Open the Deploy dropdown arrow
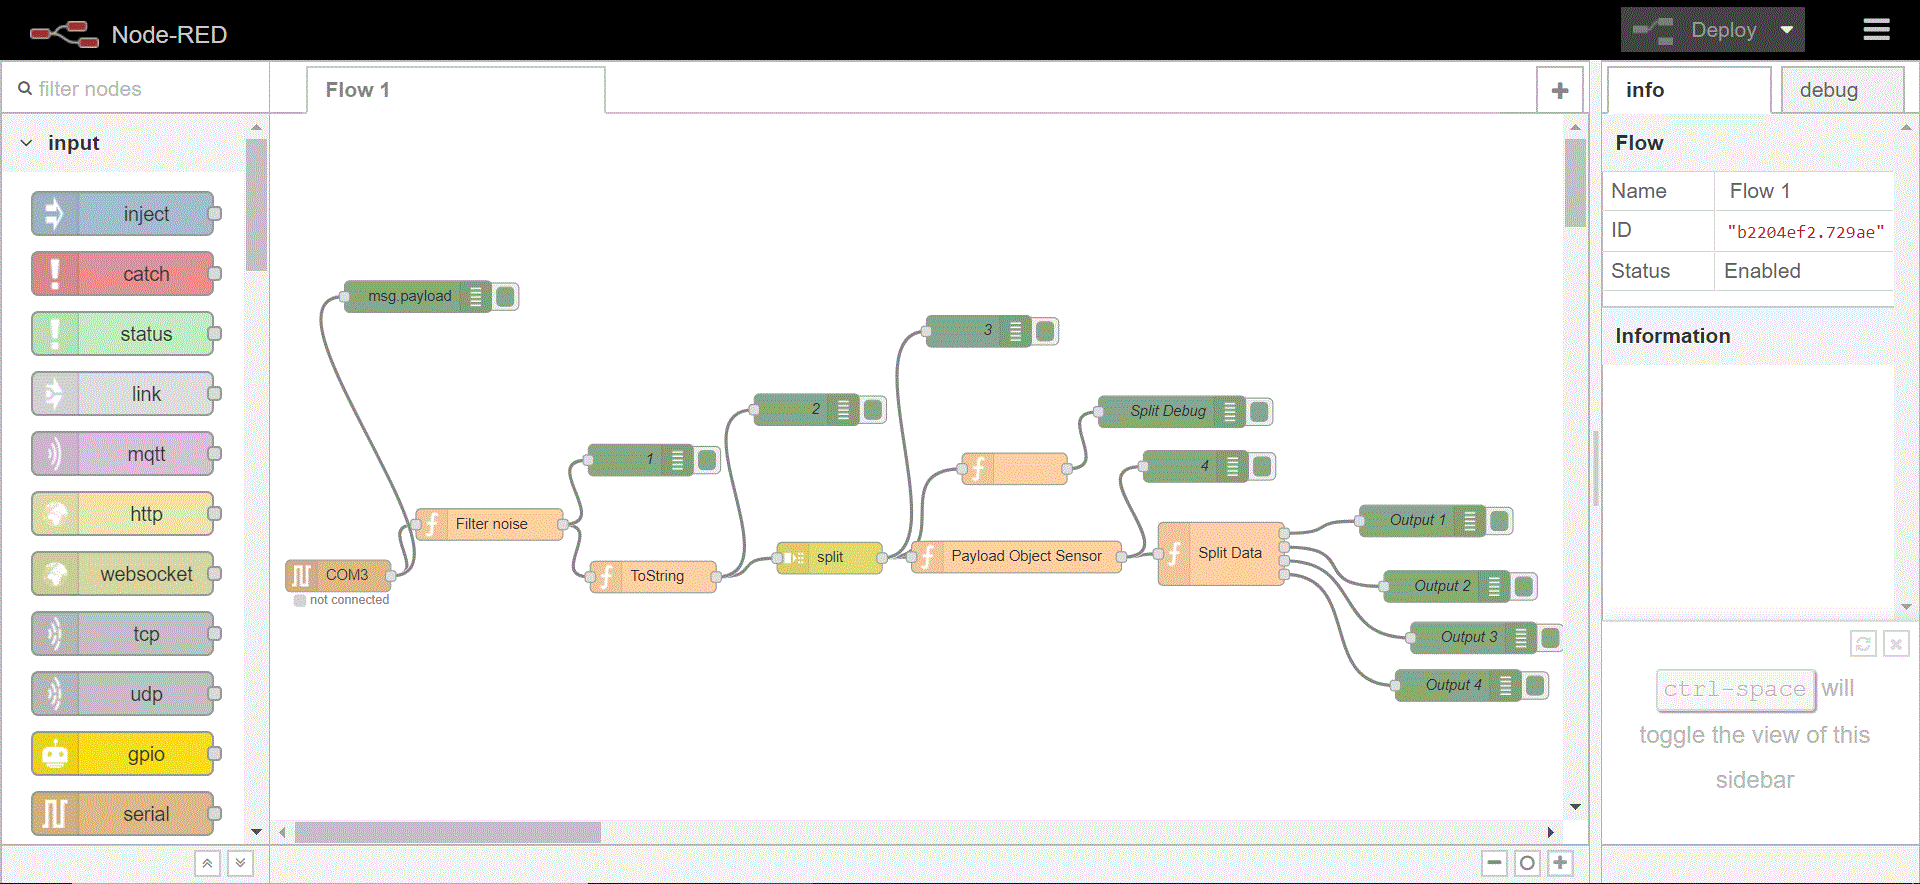 click(x=1786, y=30)
